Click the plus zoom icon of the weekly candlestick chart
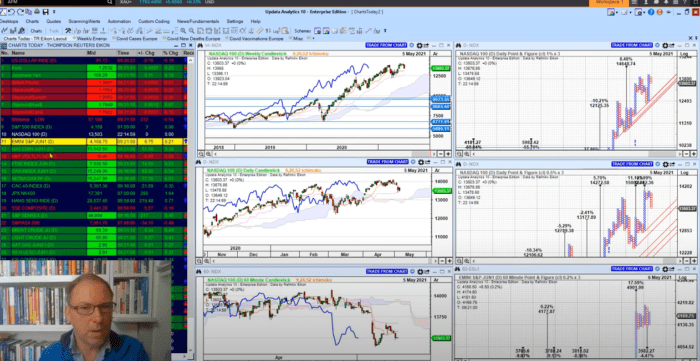This screenshot has width=700, height=361. click(448, 154)
